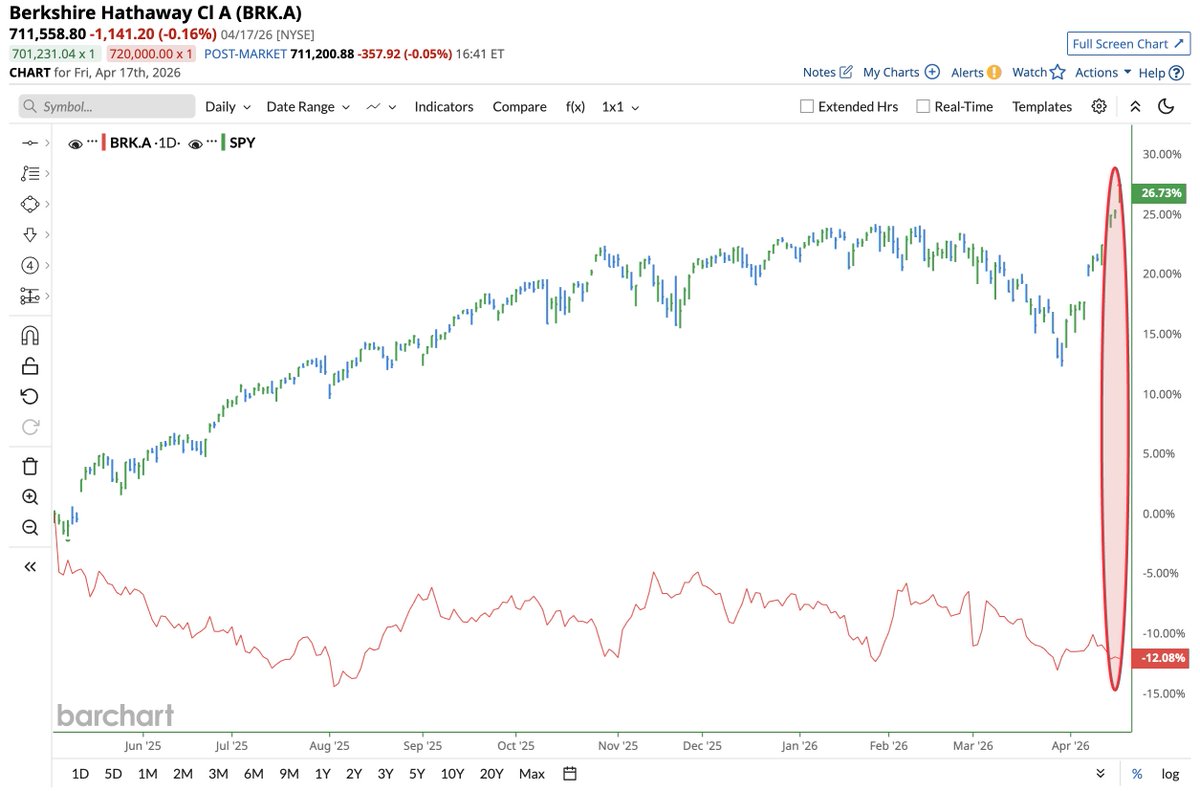Open the chart settings gear

coord(1099,106)
